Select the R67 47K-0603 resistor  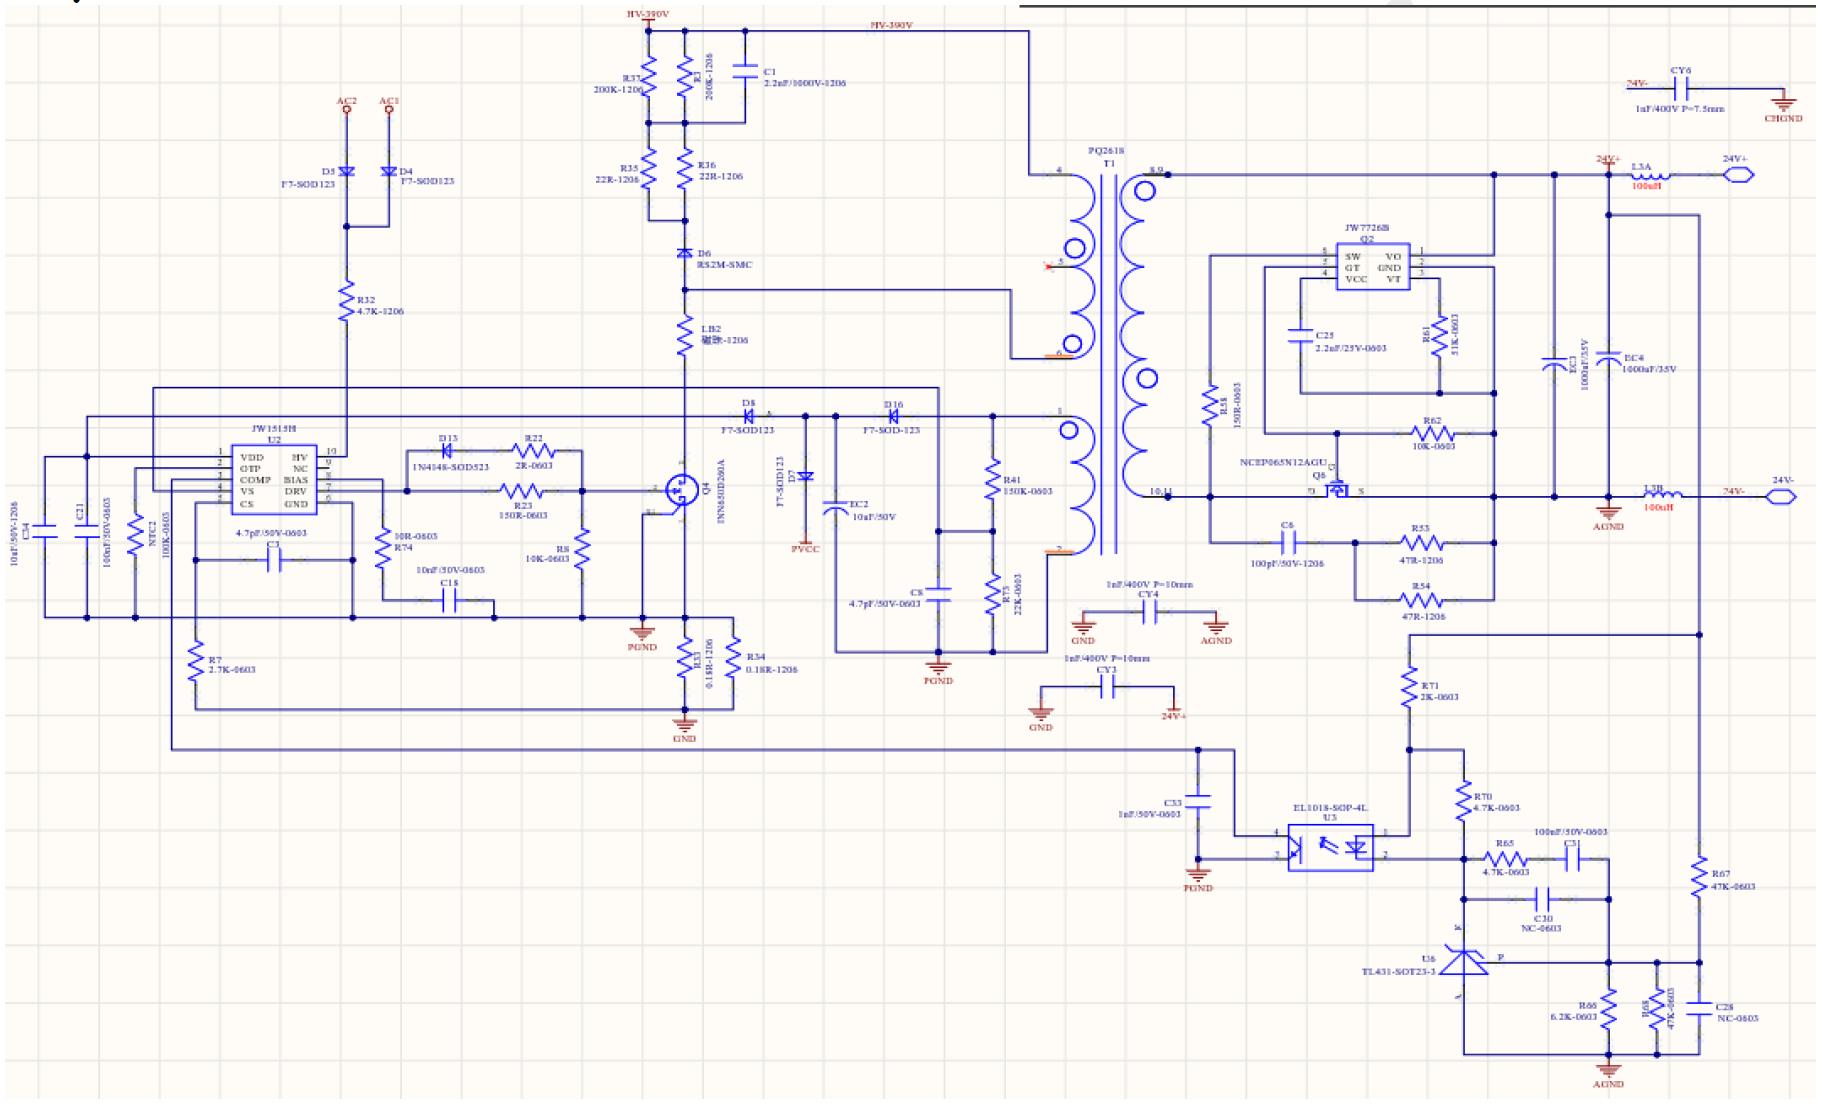tap(1698, 877)
